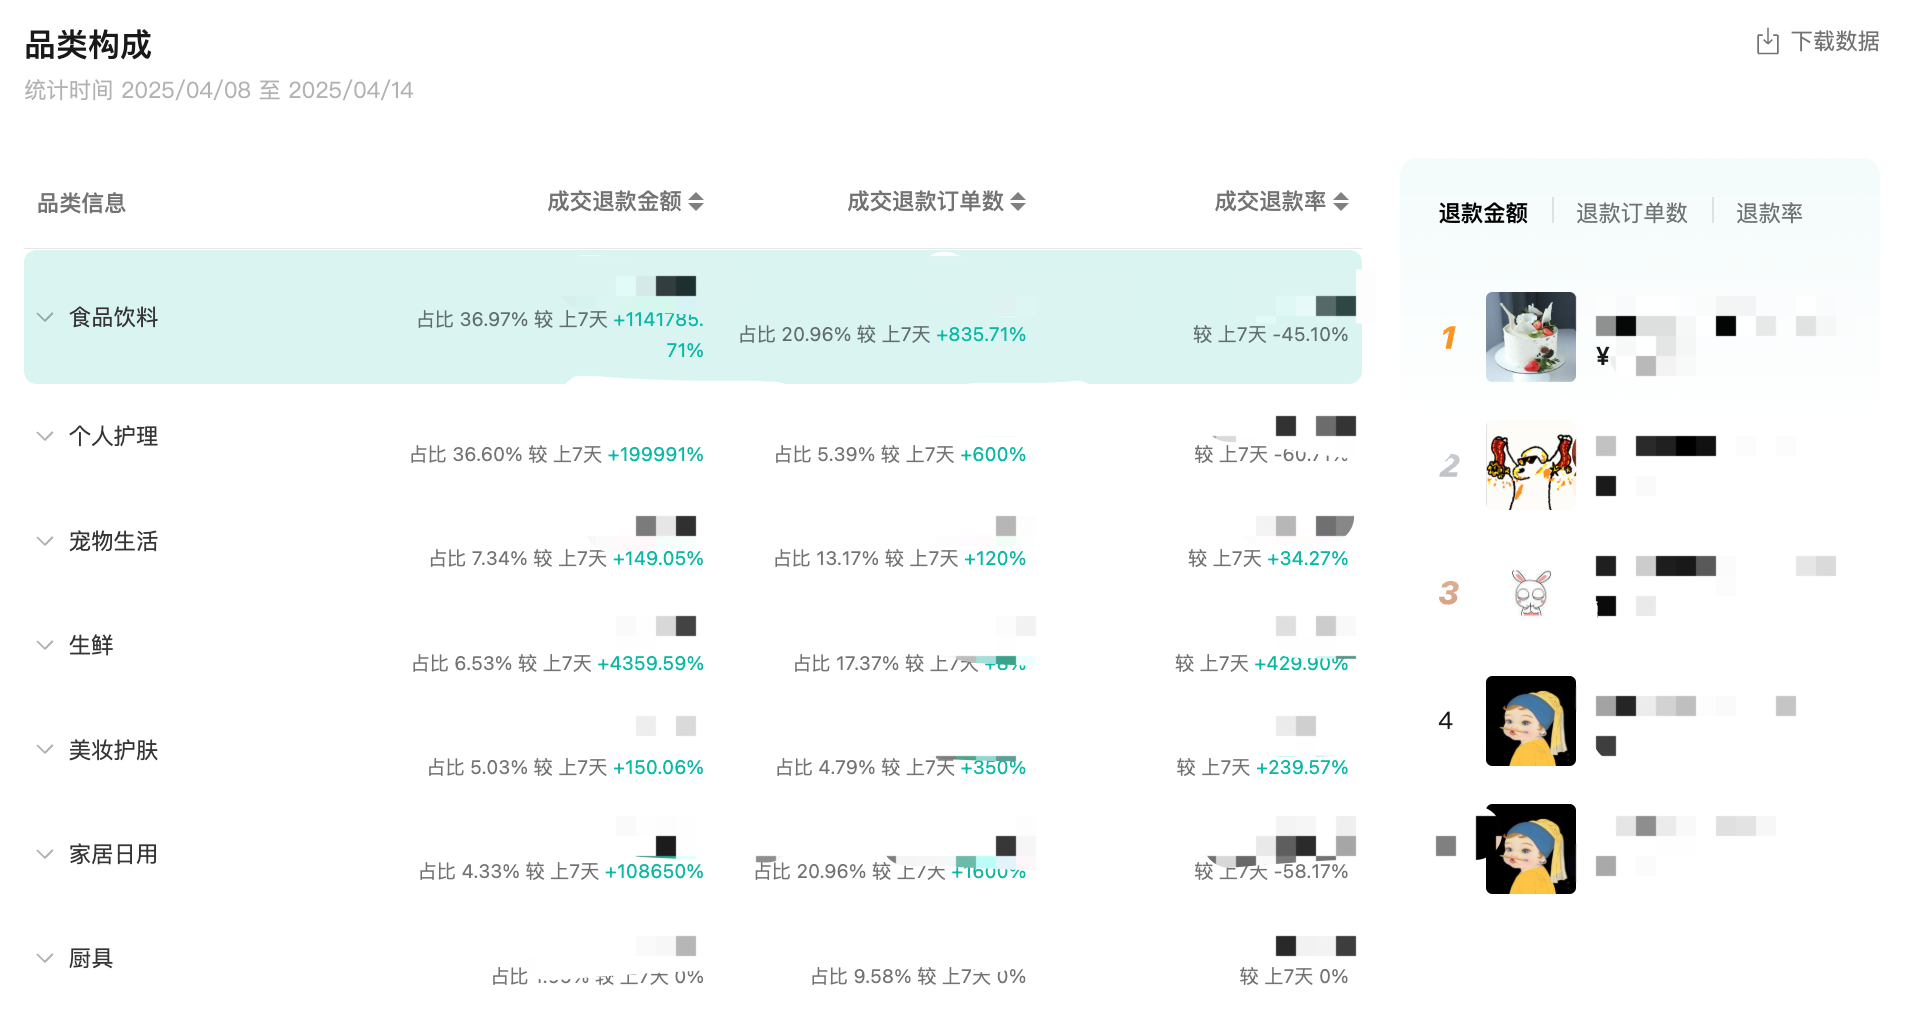The height and width of the screenshot is (1034, 1905).
Task: Expand the 宠物生活 category row
Action: (45, 541)
